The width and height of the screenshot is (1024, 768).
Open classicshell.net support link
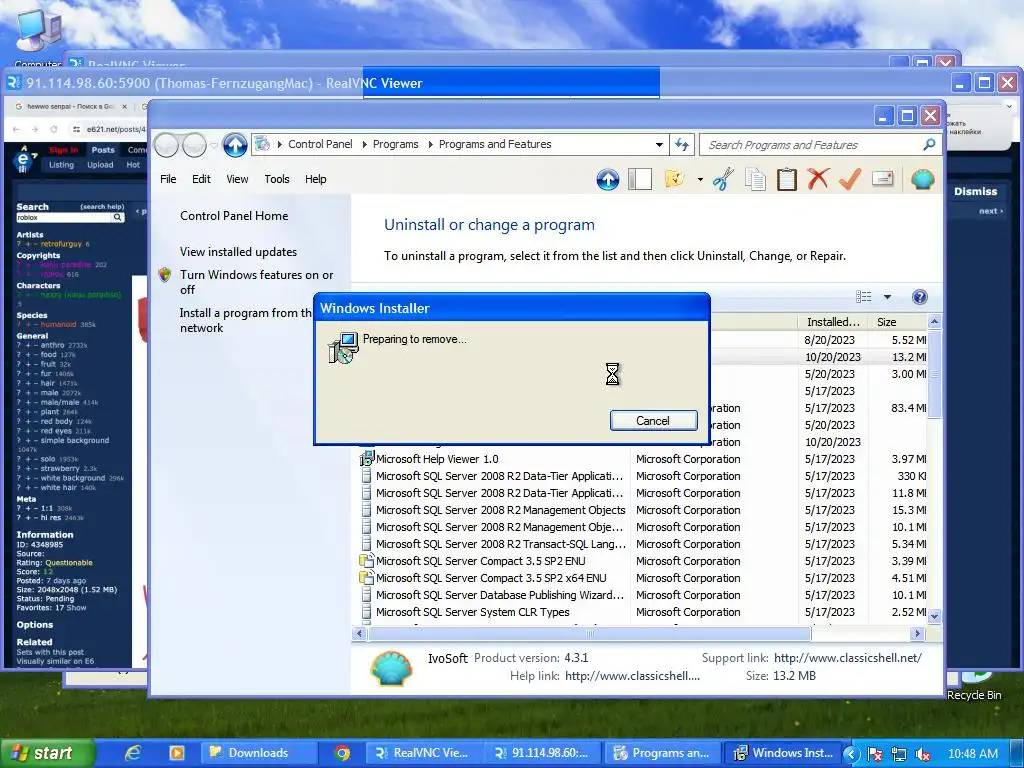[848, 658]
